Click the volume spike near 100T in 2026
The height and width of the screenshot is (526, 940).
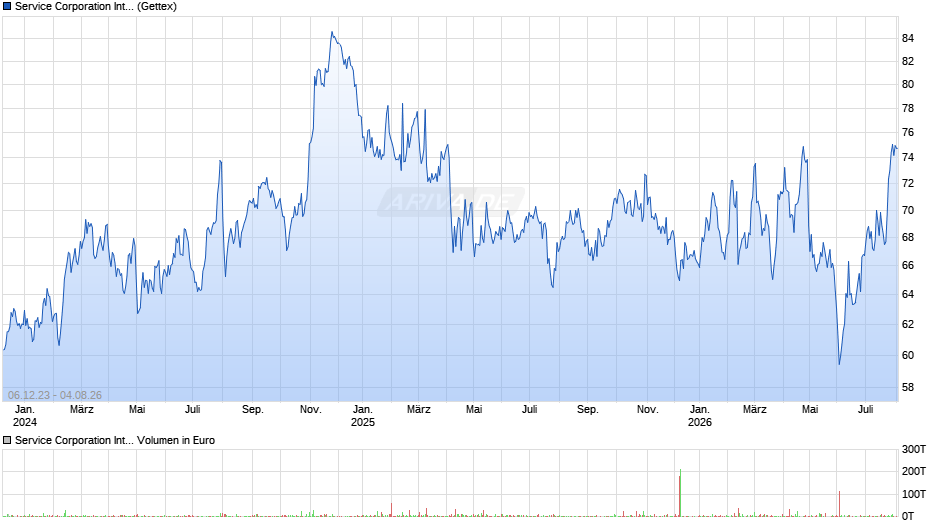pyautogui.click(x=839, y=504)
